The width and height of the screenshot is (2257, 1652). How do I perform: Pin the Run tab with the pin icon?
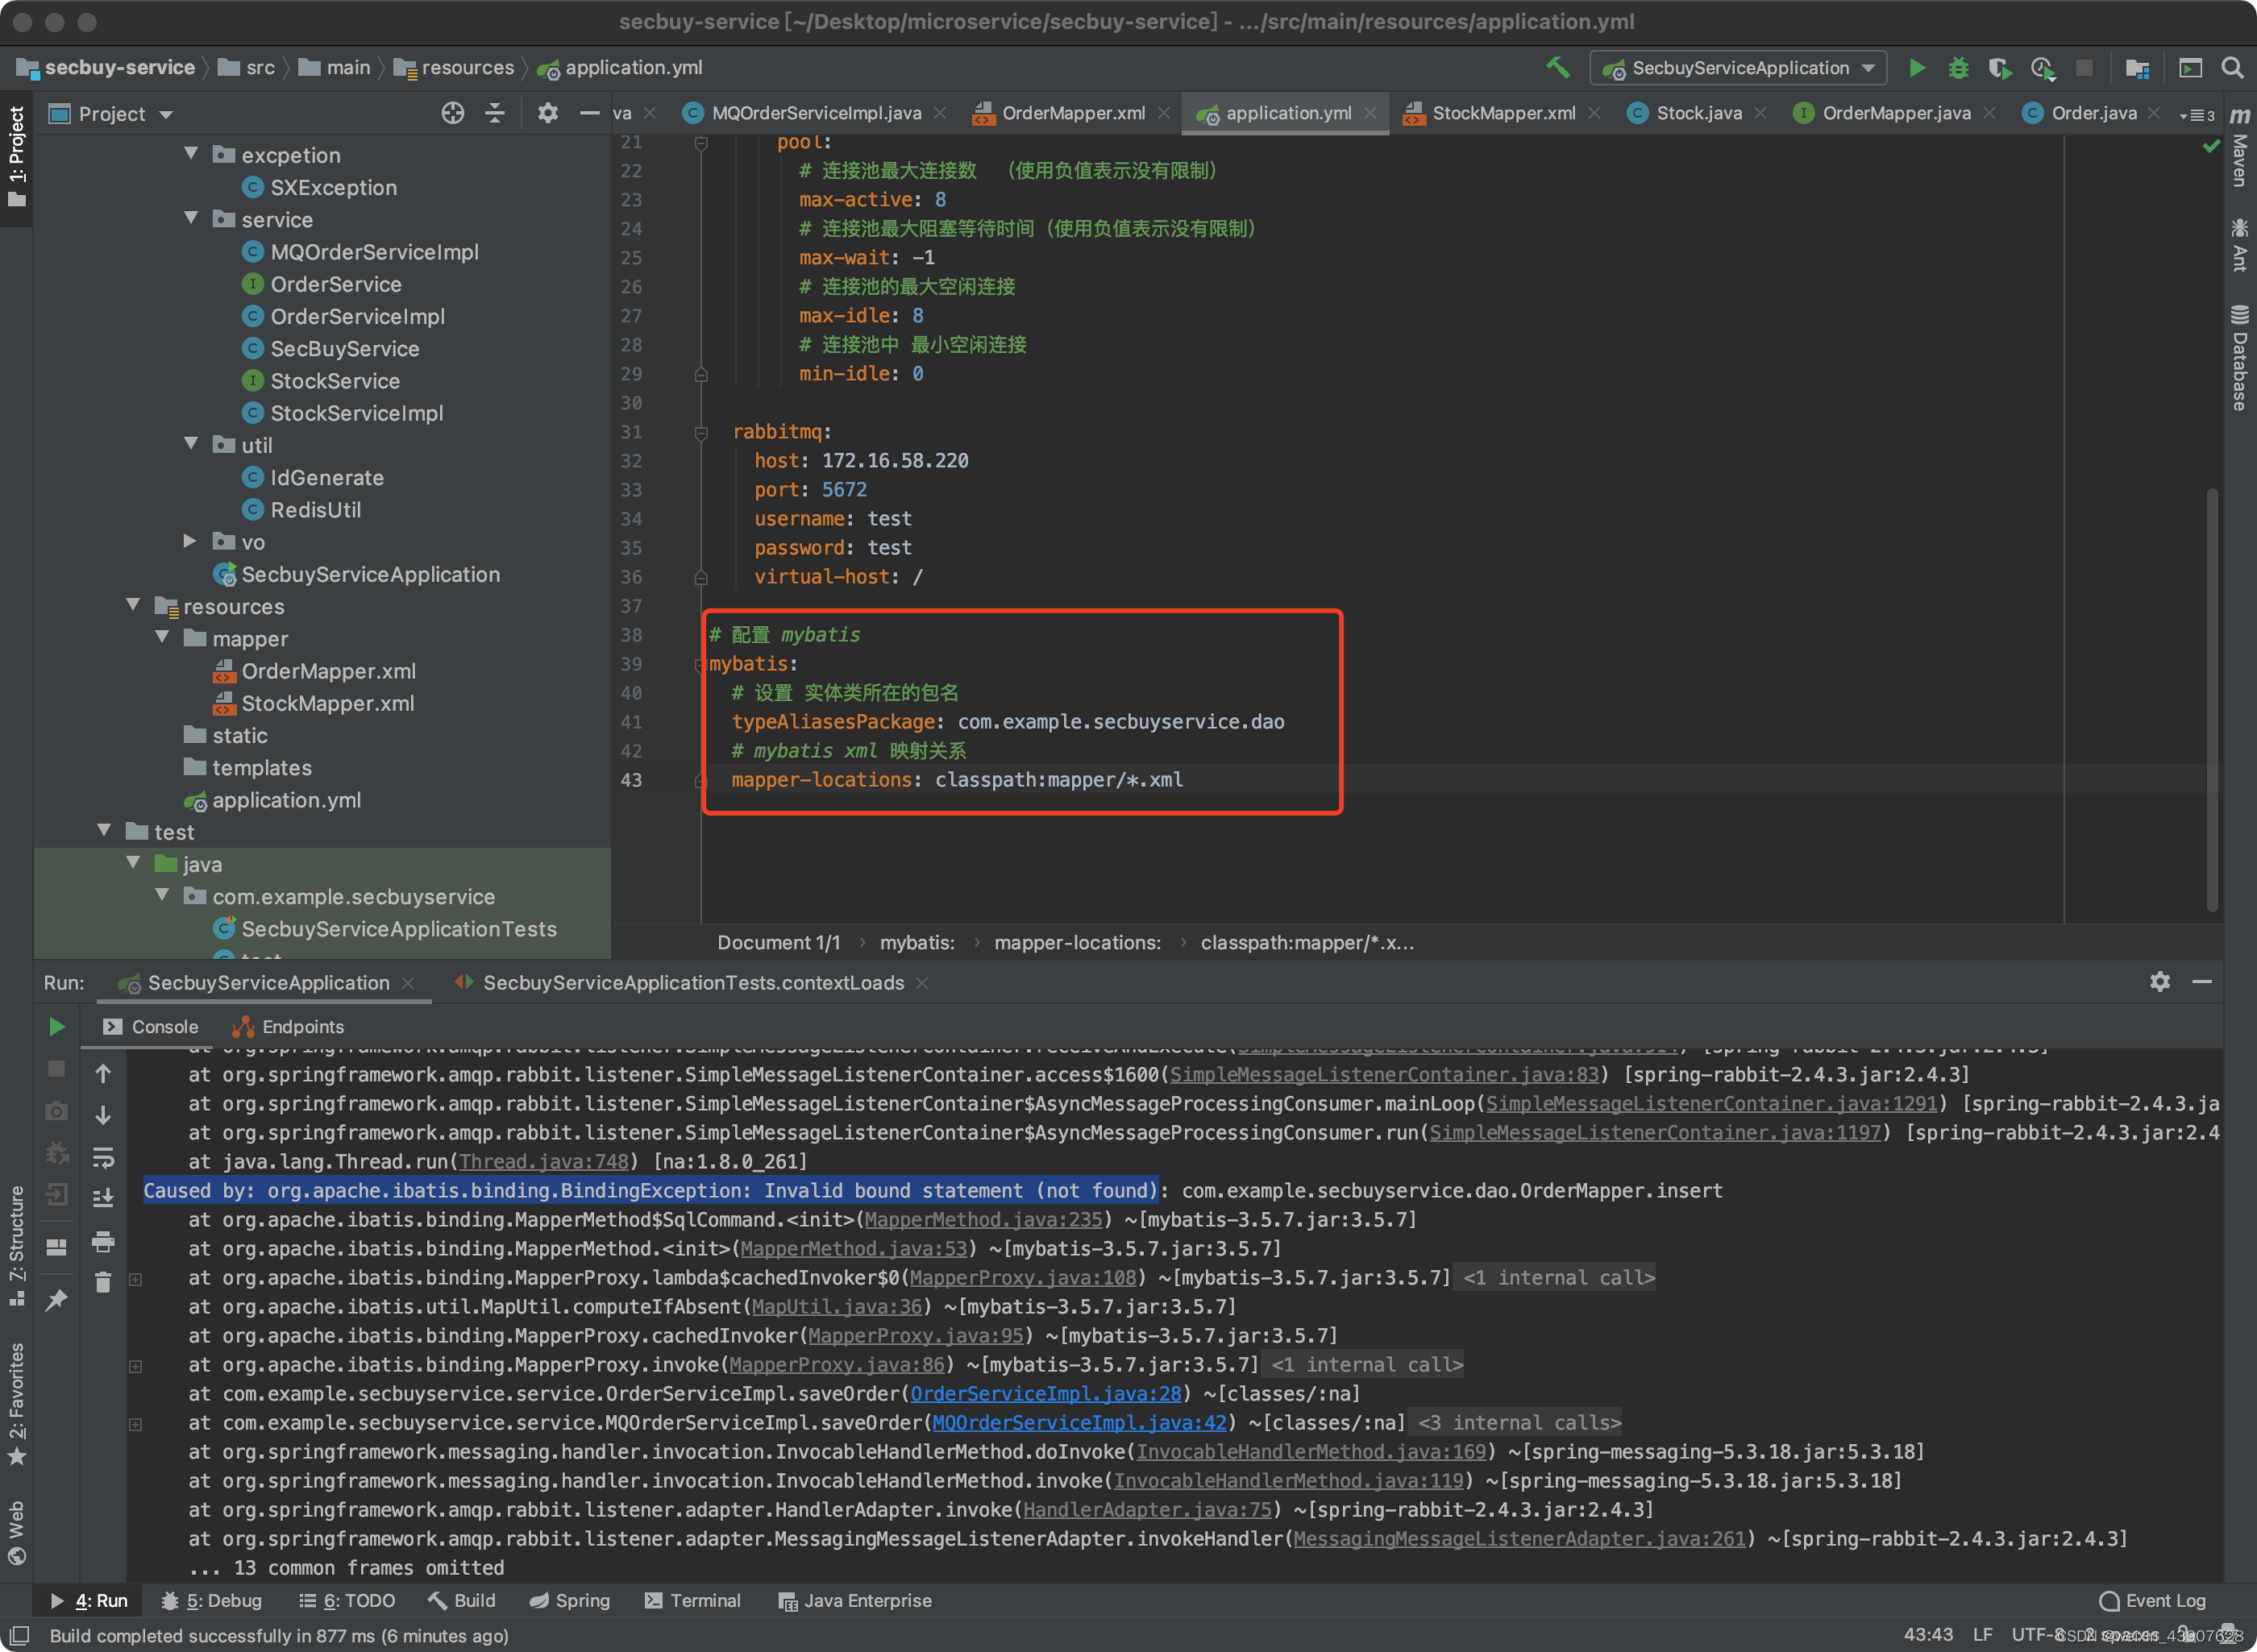(57, 1299)
